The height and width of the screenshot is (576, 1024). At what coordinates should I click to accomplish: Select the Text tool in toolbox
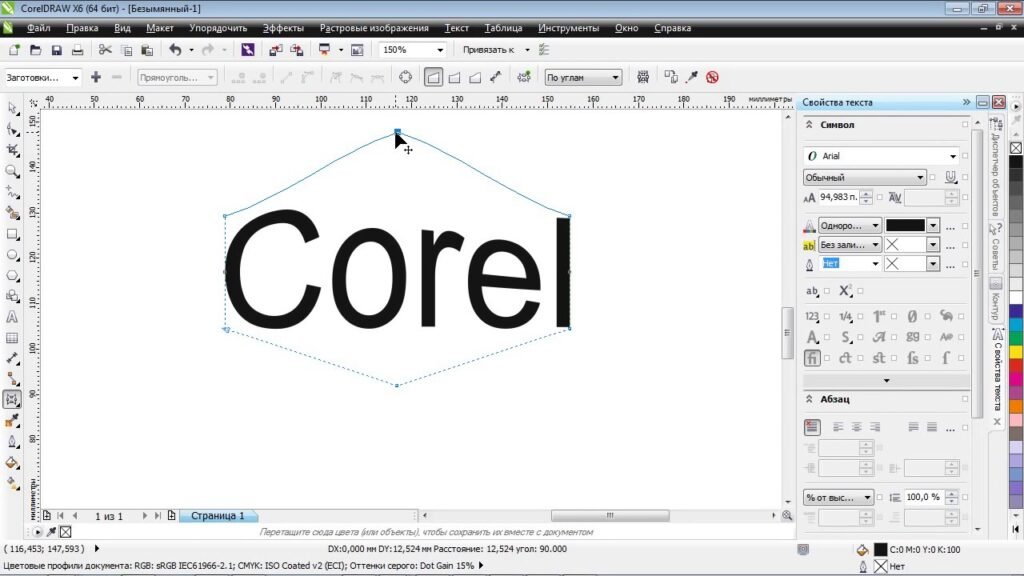click(x=12, y=317)
